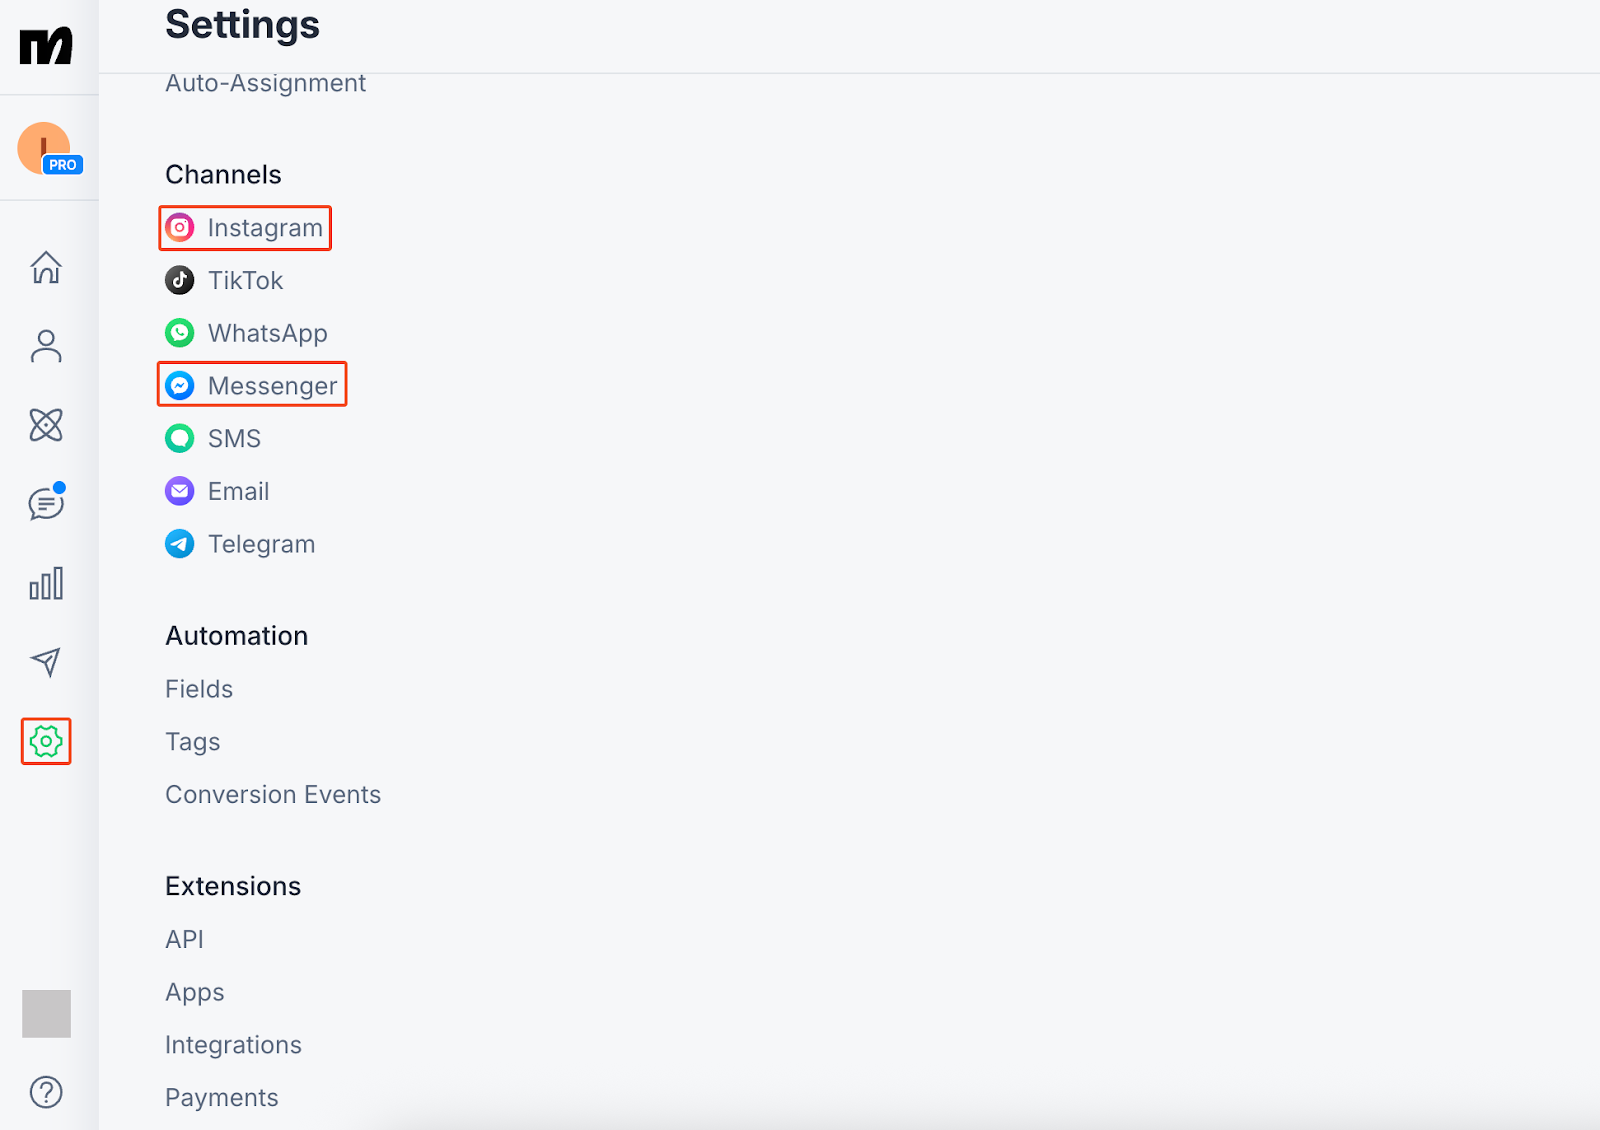
Task: Open the Help question mark icon
Action: click(46, 1092)
